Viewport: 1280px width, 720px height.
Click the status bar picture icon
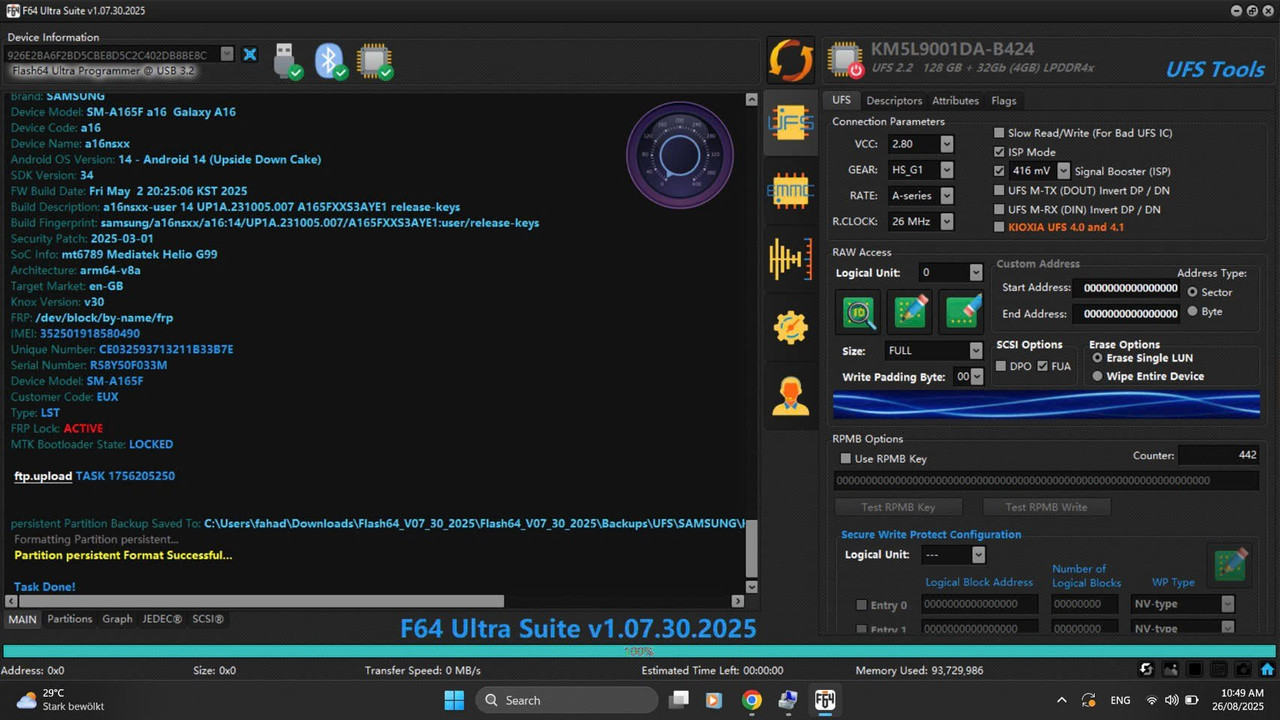[1171, 670]
